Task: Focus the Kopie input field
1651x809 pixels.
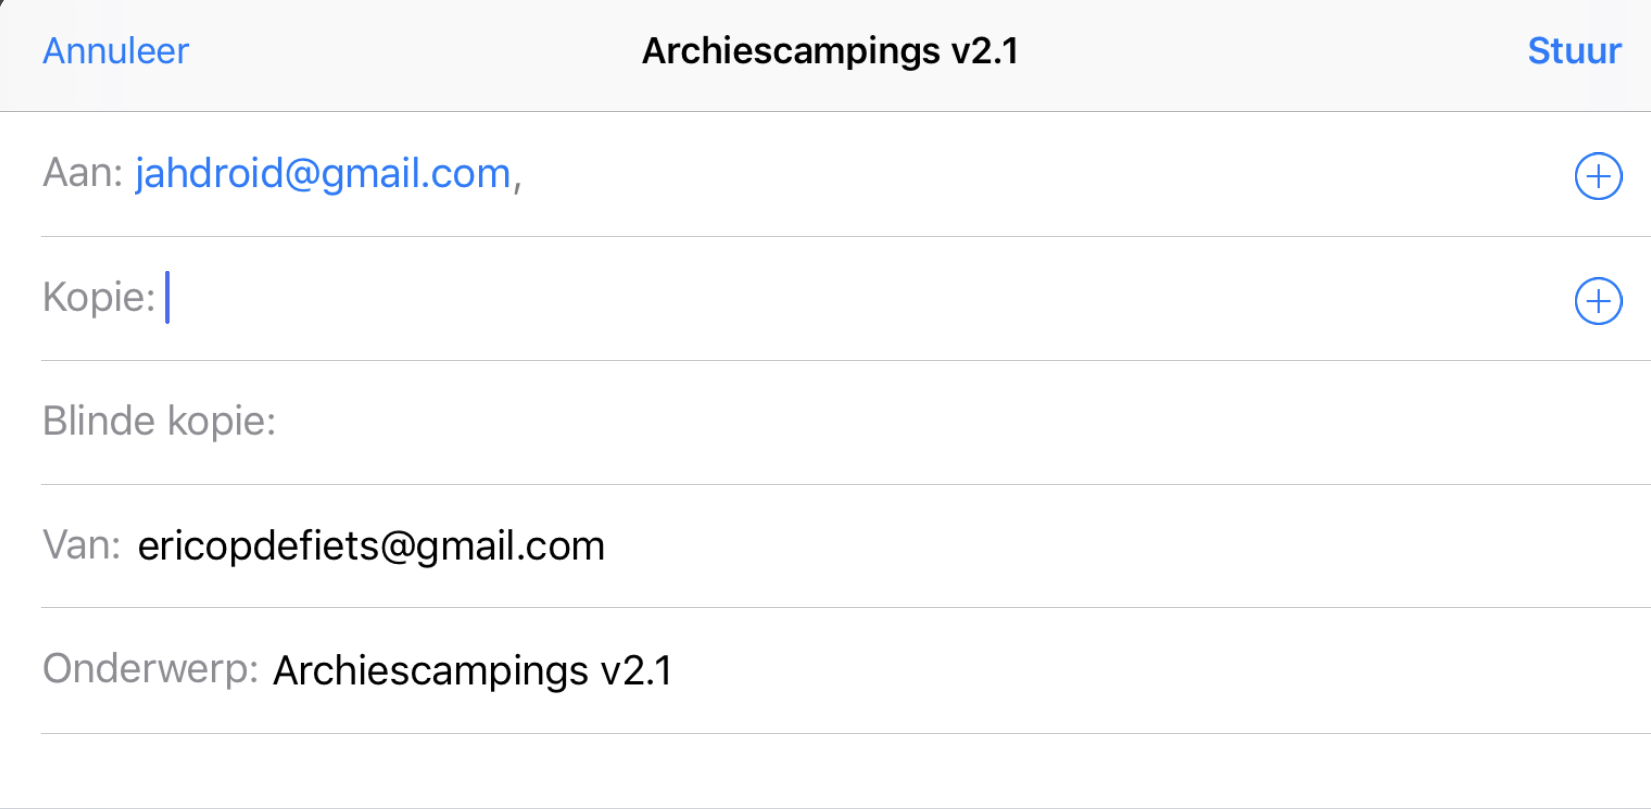Action: click(800, 299)
